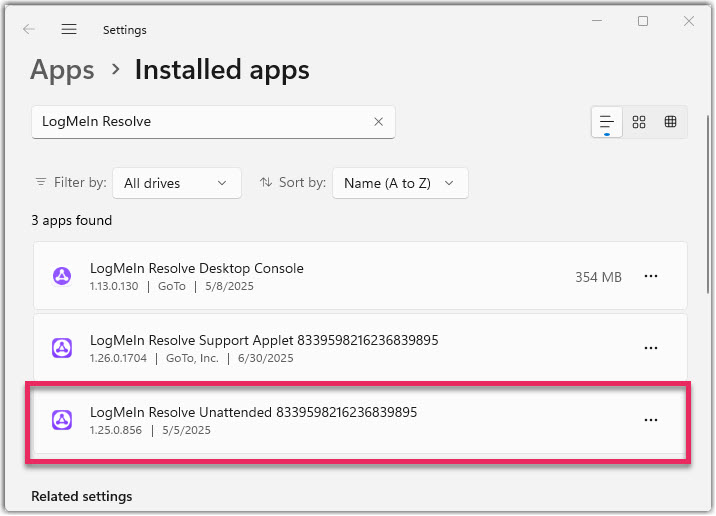Click the LogMeIn Resolve Desktop Console icon
The width and height of the screenshot is (716, 516).
click(62, 276)
